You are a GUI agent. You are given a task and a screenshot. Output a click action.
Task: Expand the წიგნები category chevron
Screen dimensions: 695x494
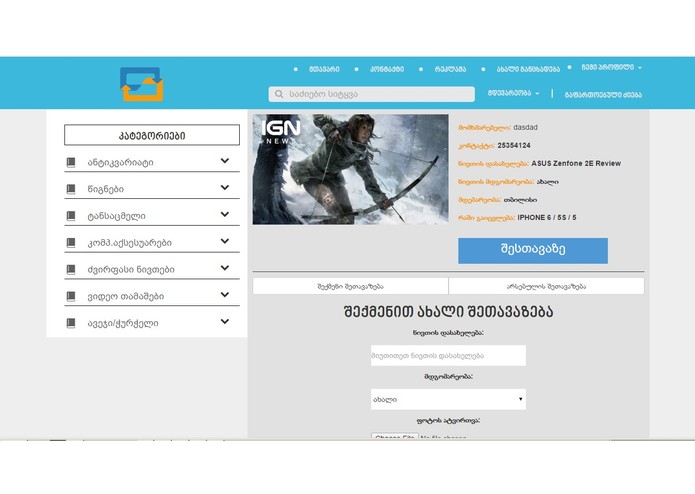coord(225,187)
